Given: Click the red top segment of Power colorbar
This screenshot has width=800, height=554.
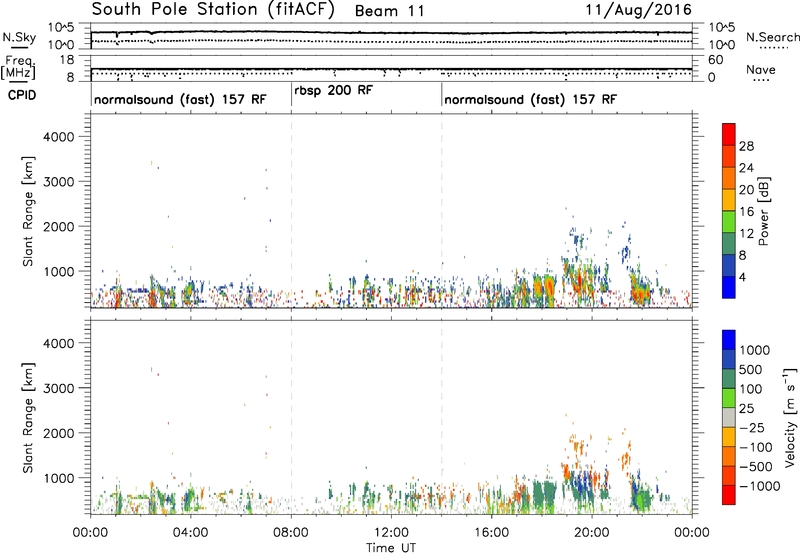Looking at the screenshot, I should point(729,134).
